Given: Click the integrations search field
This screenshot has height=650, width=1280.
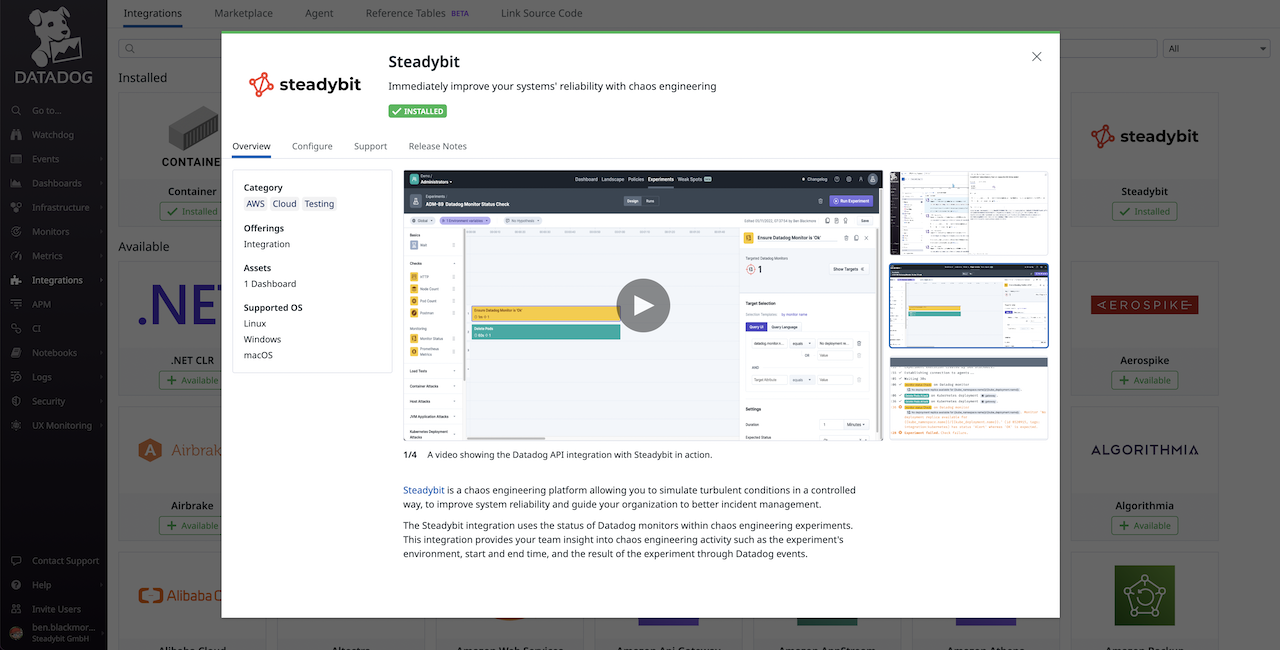Looking at the screenshot, I should coord(638,49).
